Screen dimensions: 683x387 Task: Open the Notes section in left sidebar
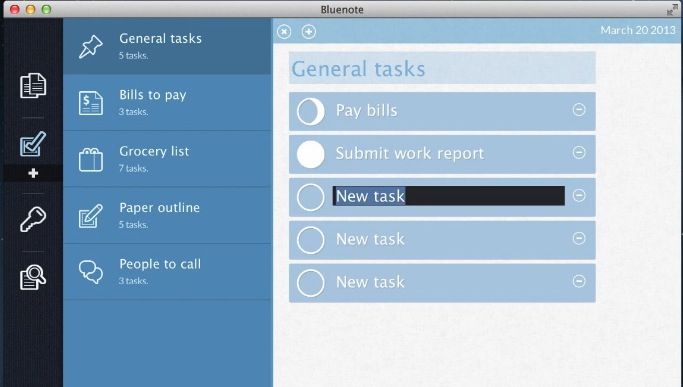pyautogui.click(x=33, y=85)
